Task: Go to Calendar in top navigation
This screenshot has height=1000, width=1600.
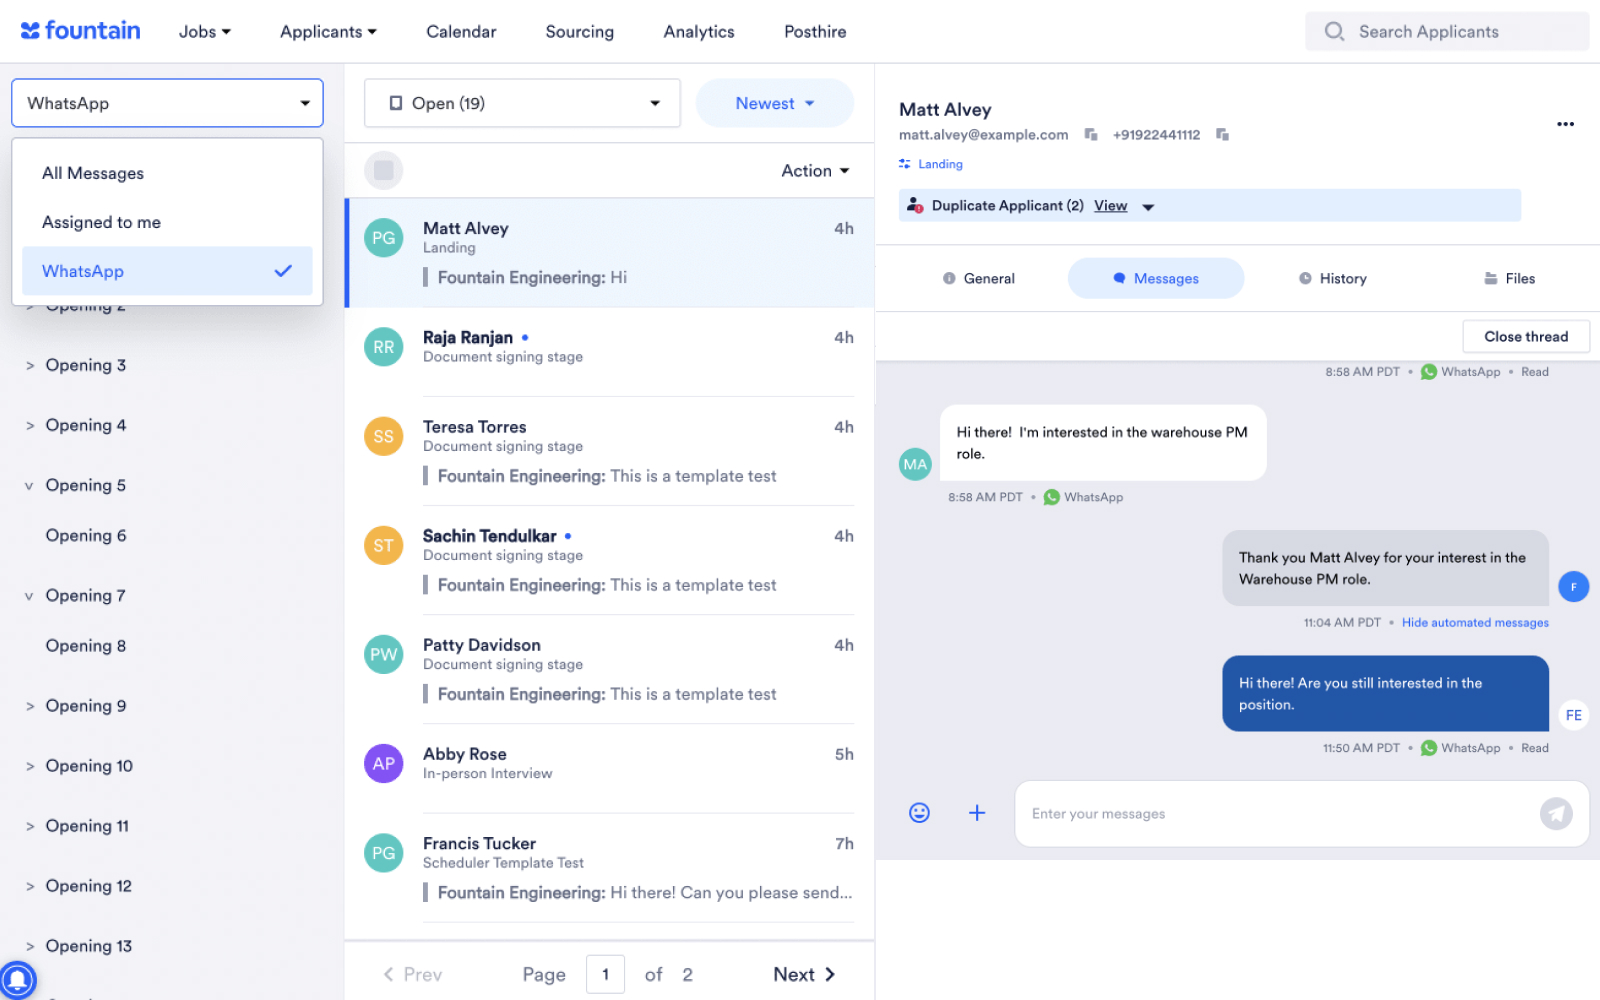Action: point(461,32)
